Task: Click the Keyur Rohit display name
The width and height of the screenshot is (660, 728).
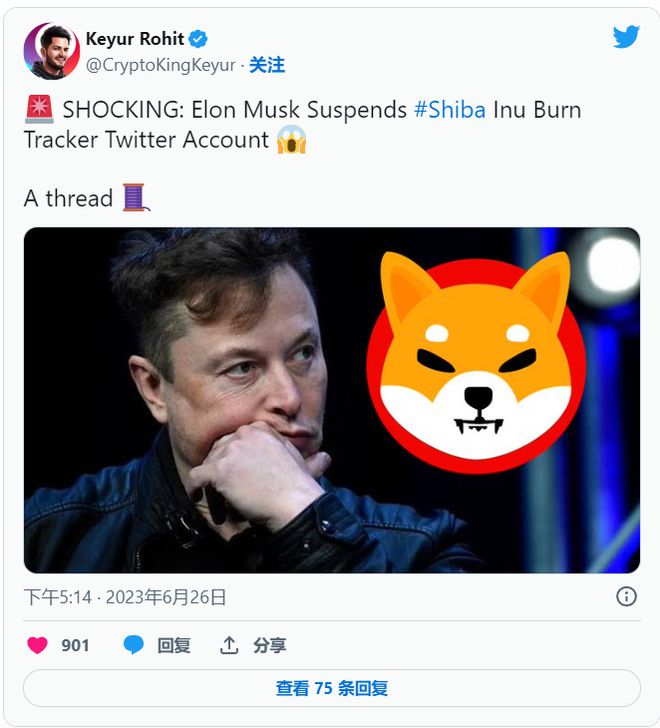Action: tap(135, 40)
